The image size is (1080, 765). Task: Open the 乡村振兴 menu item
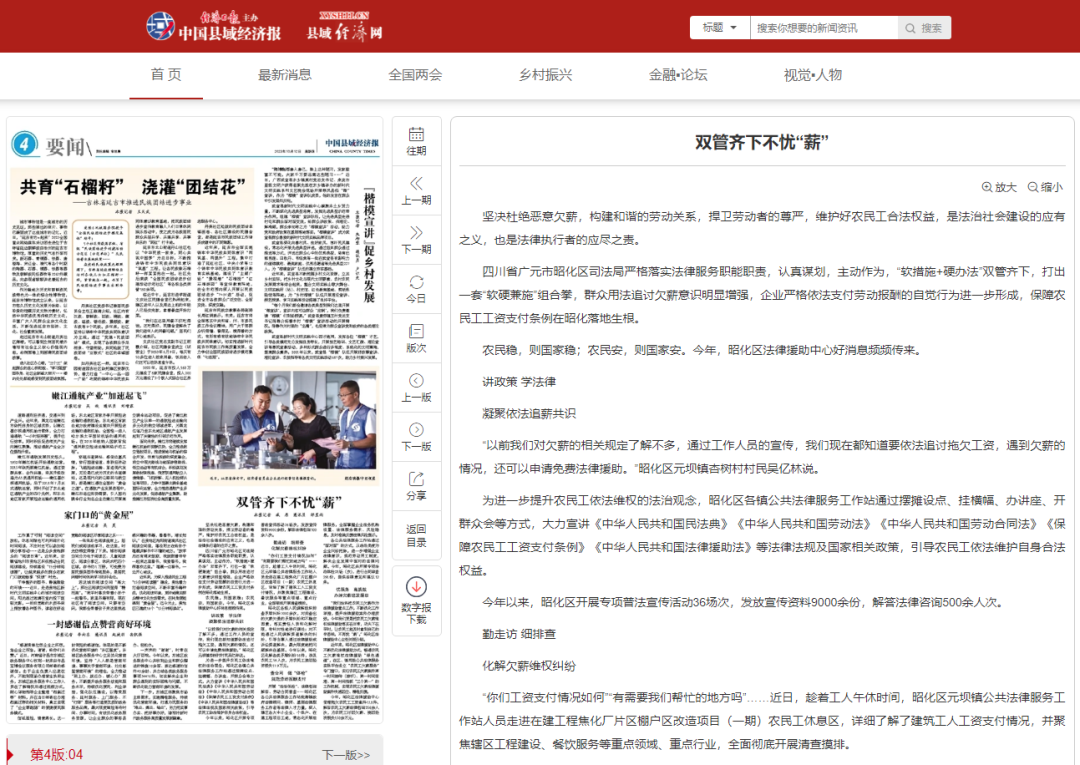point(546,75)
